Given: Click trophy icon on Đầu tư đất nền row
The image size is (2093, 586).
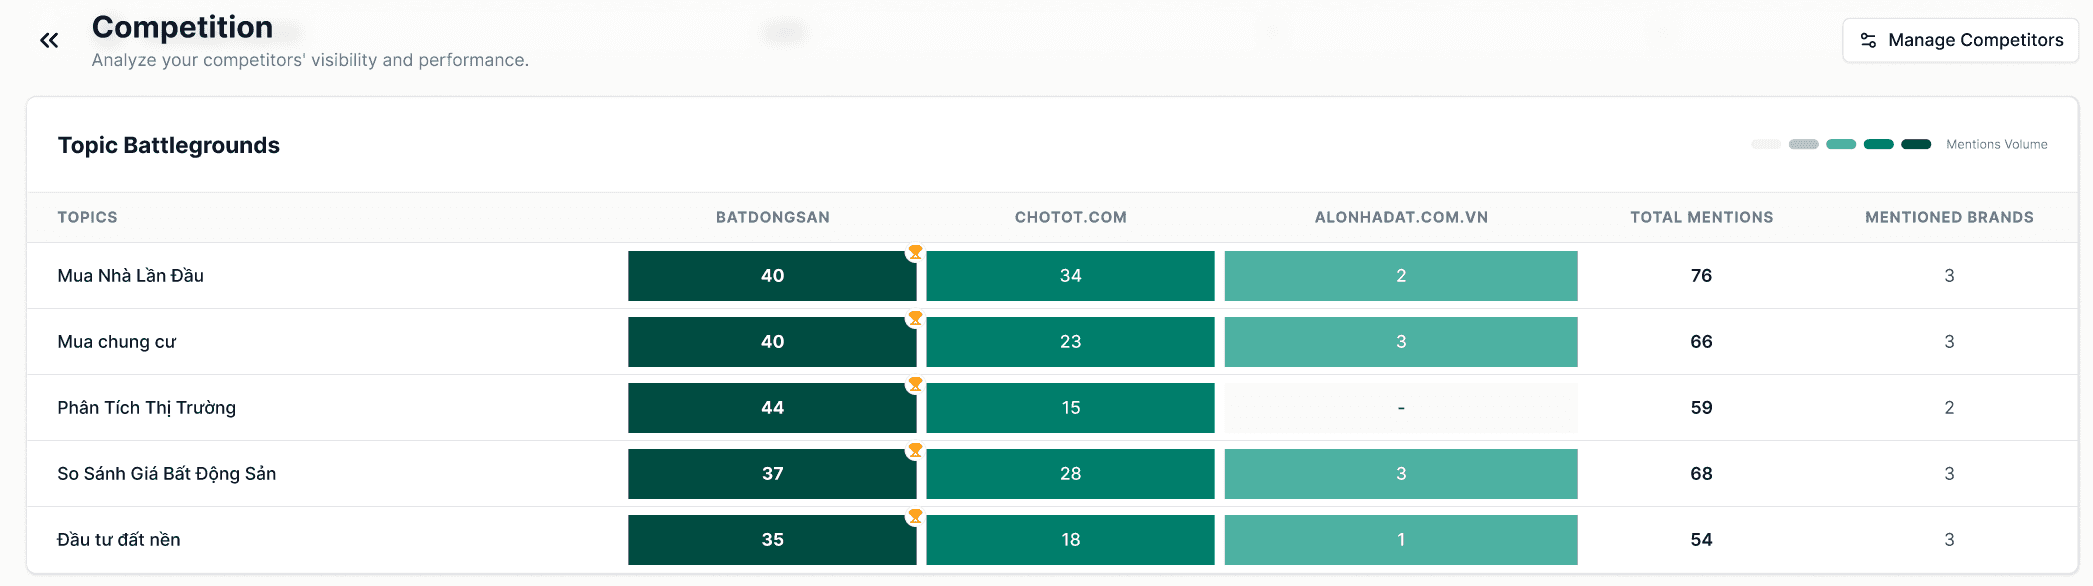Looking at the screenshot, I should (914, 516).
